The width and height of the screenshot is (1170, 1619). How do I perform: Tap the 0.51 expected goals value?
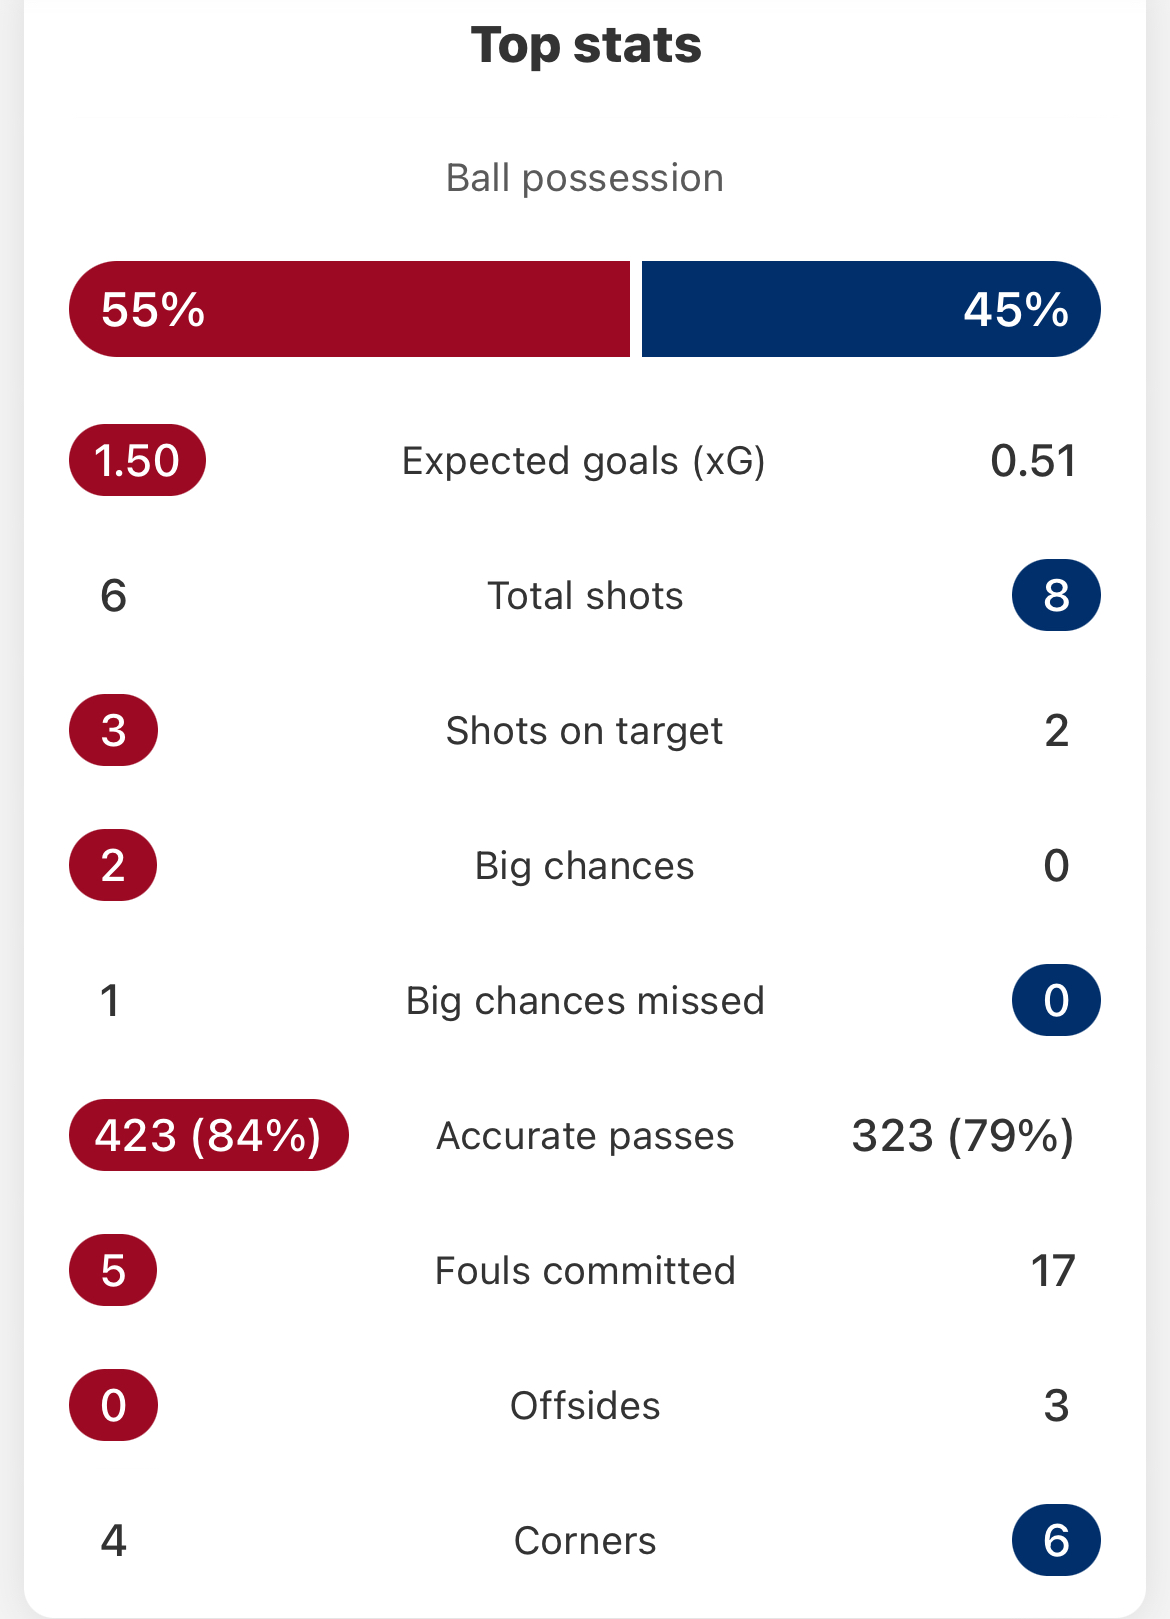[1033, 461]
